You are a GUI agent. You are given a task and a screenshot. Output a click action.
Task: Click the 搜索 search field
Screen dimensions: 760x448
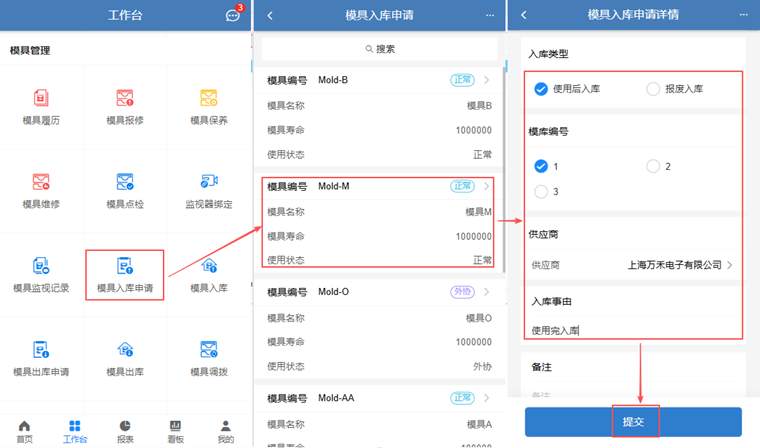[379, 49]
